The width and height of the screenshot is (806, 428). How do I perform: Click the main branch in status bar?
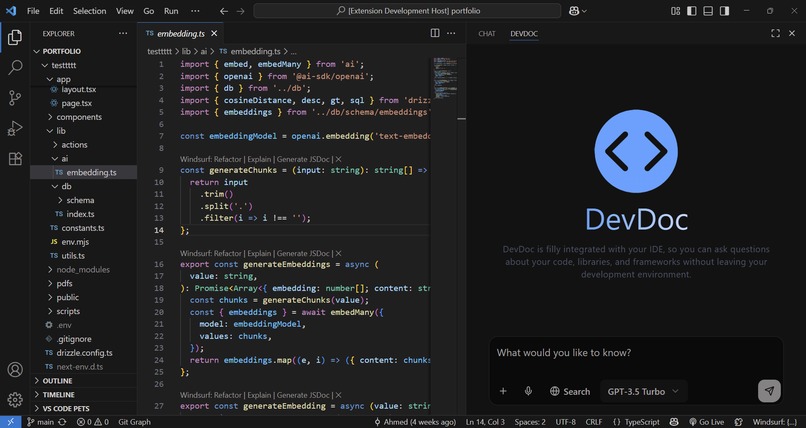point(40,422)
